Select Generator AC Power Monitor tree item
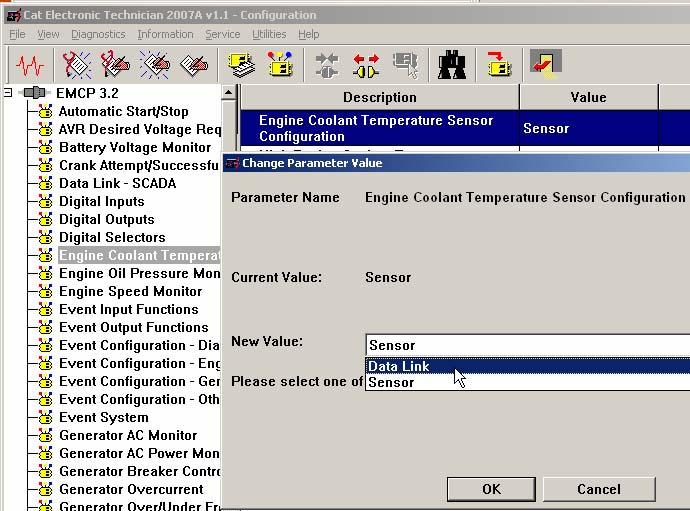Viewport: 690px width, 511px height. (139, 453)
